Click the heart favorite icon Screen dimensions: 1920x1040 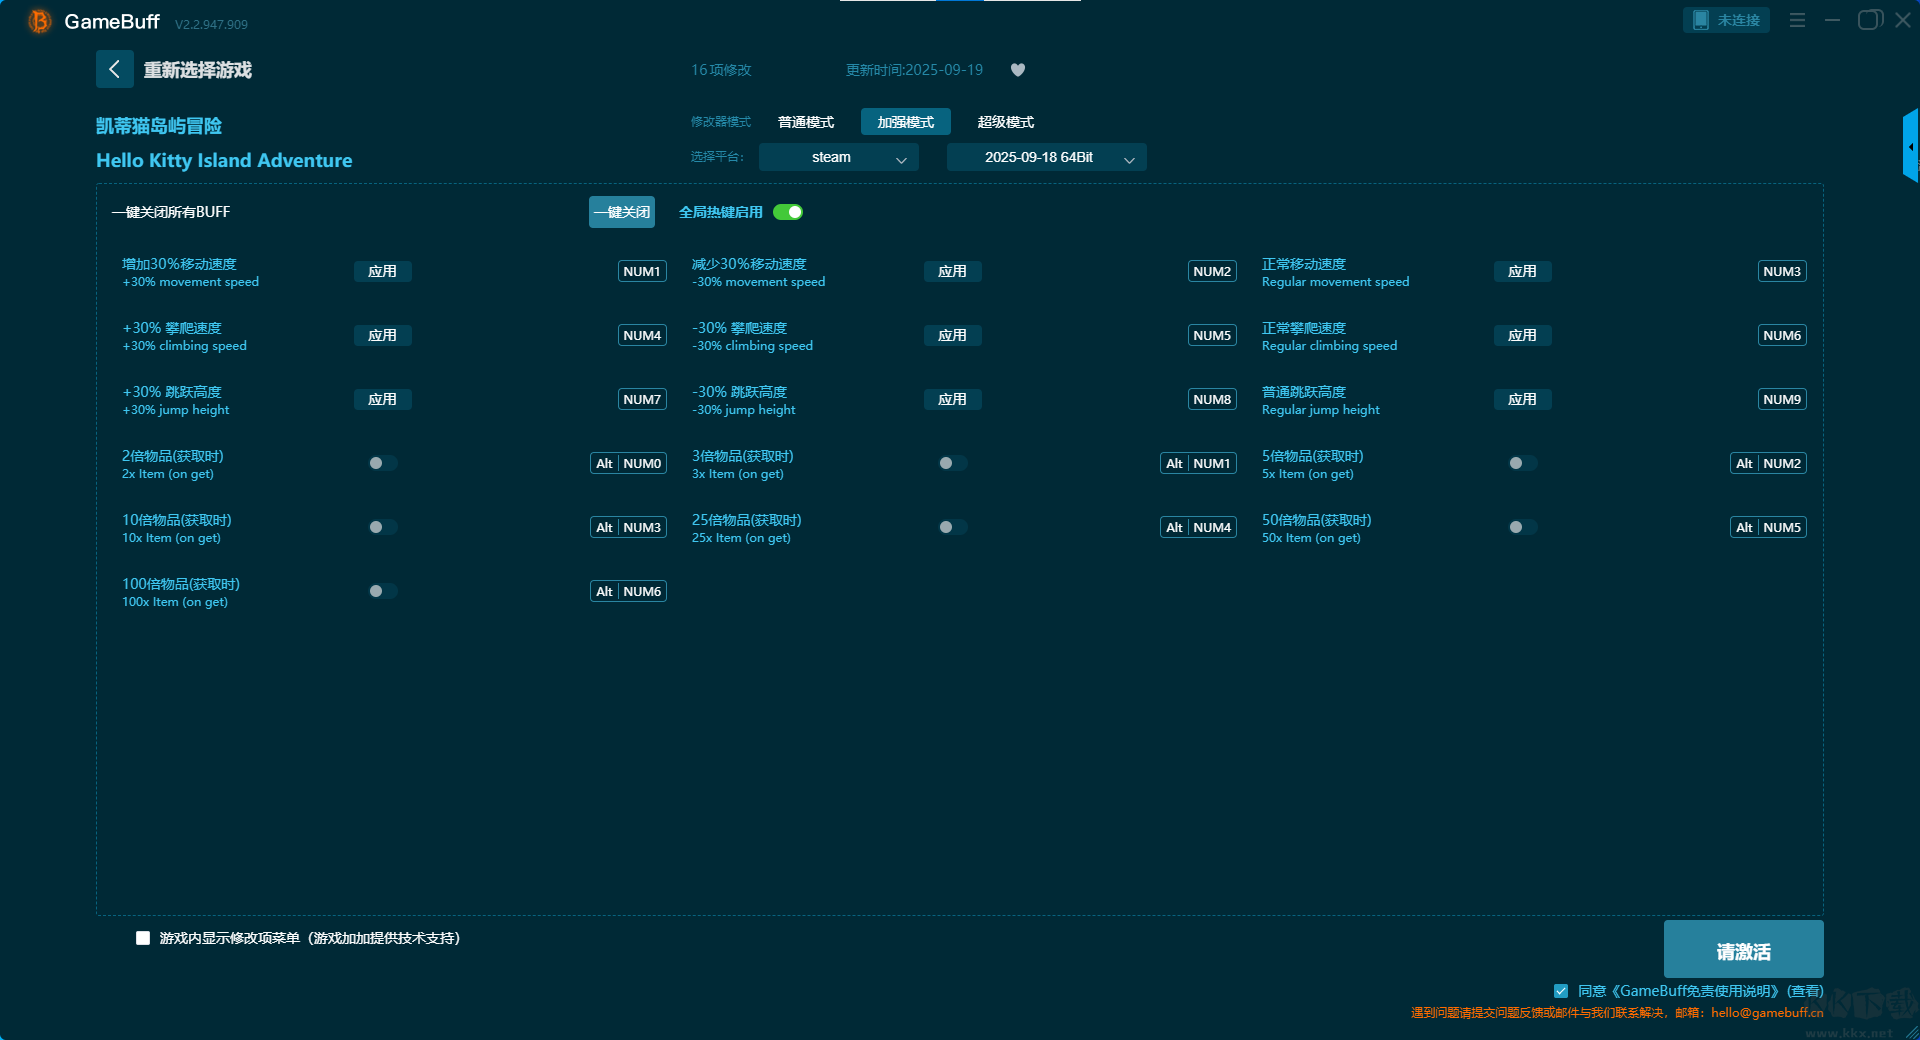(x=1018, y=70)
